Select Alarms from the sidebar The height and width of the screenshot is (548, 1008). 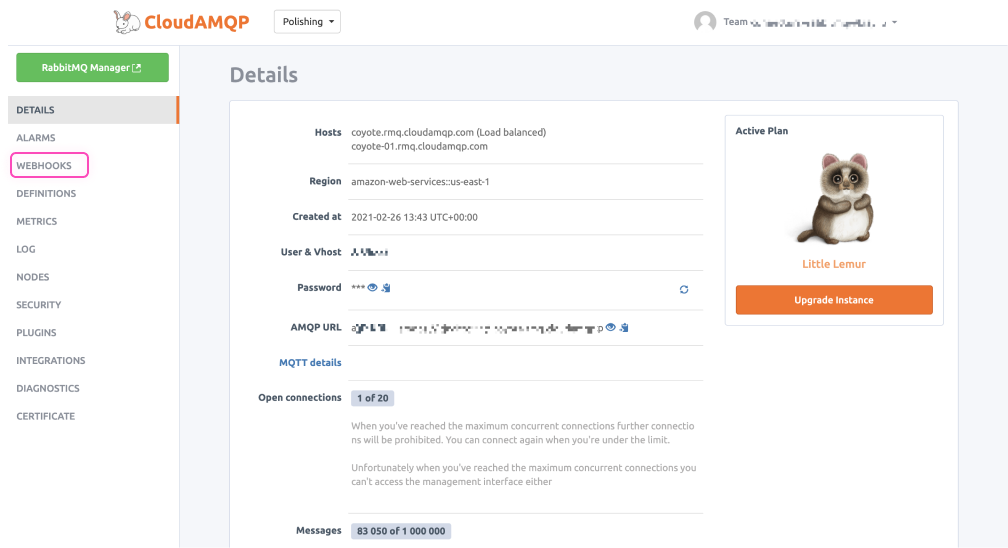point(36,138)
